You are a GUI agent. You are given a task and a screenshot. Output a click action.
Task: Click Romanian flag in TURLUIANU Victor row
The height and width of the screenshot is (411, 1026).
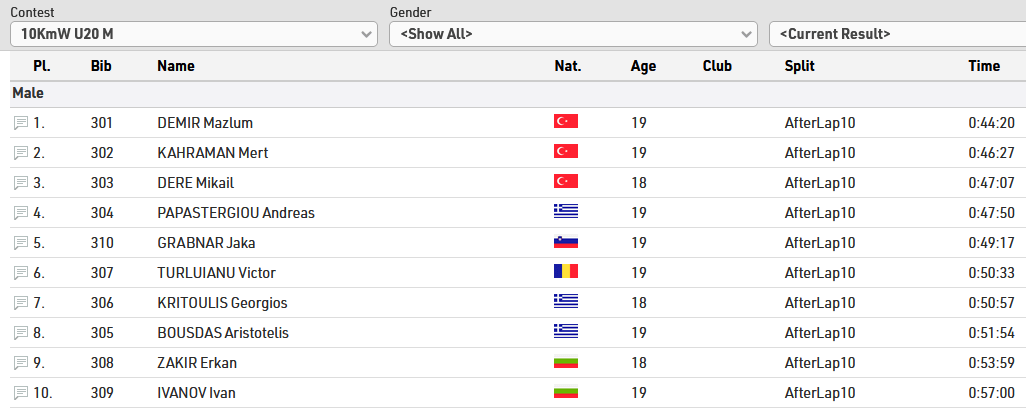click(x=566, y=272)
